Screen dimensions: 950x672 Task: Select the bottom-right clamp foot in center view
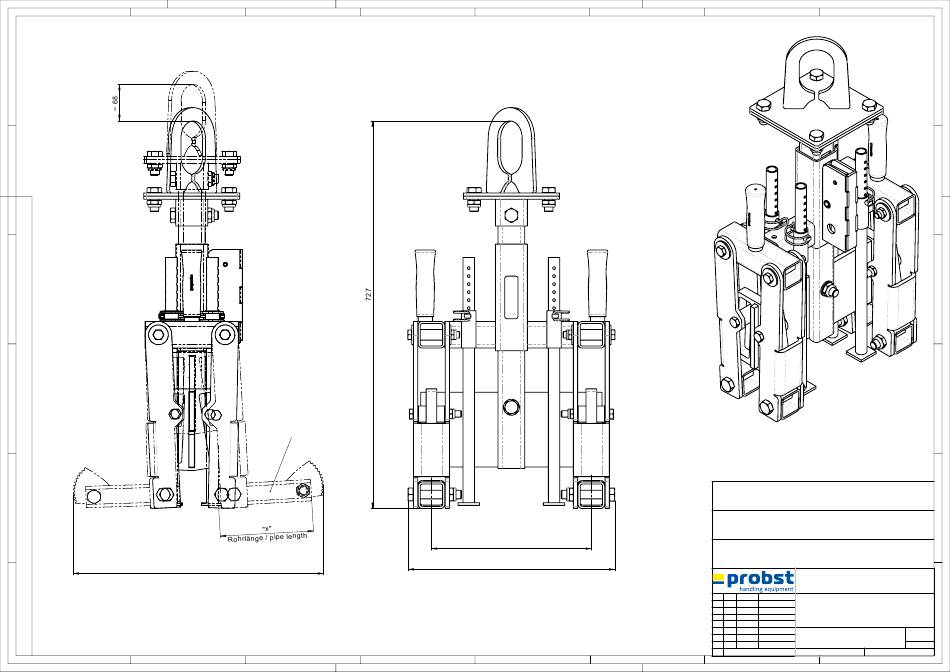point(589,494)
